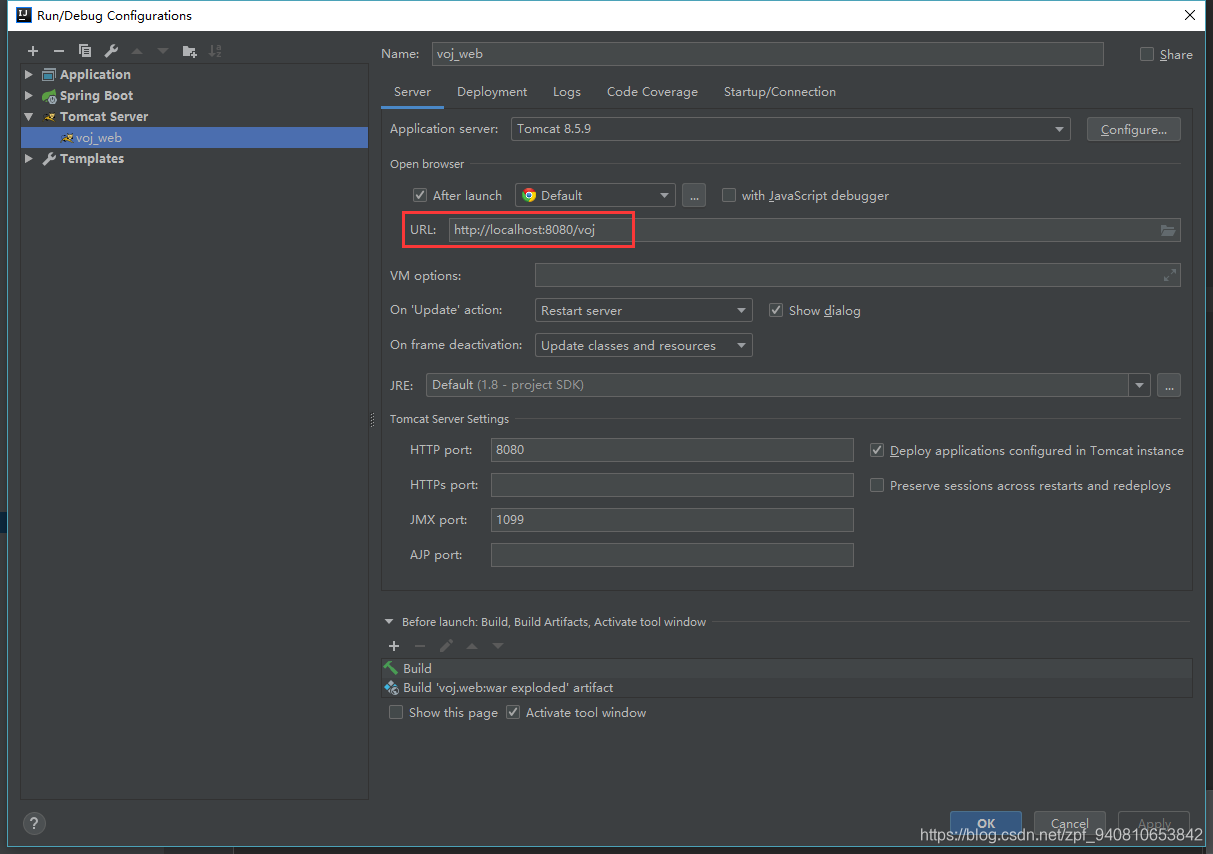Expand the Spring Boot tree node
Viewport: 1213px width, 854px height.
click(29, 95)
